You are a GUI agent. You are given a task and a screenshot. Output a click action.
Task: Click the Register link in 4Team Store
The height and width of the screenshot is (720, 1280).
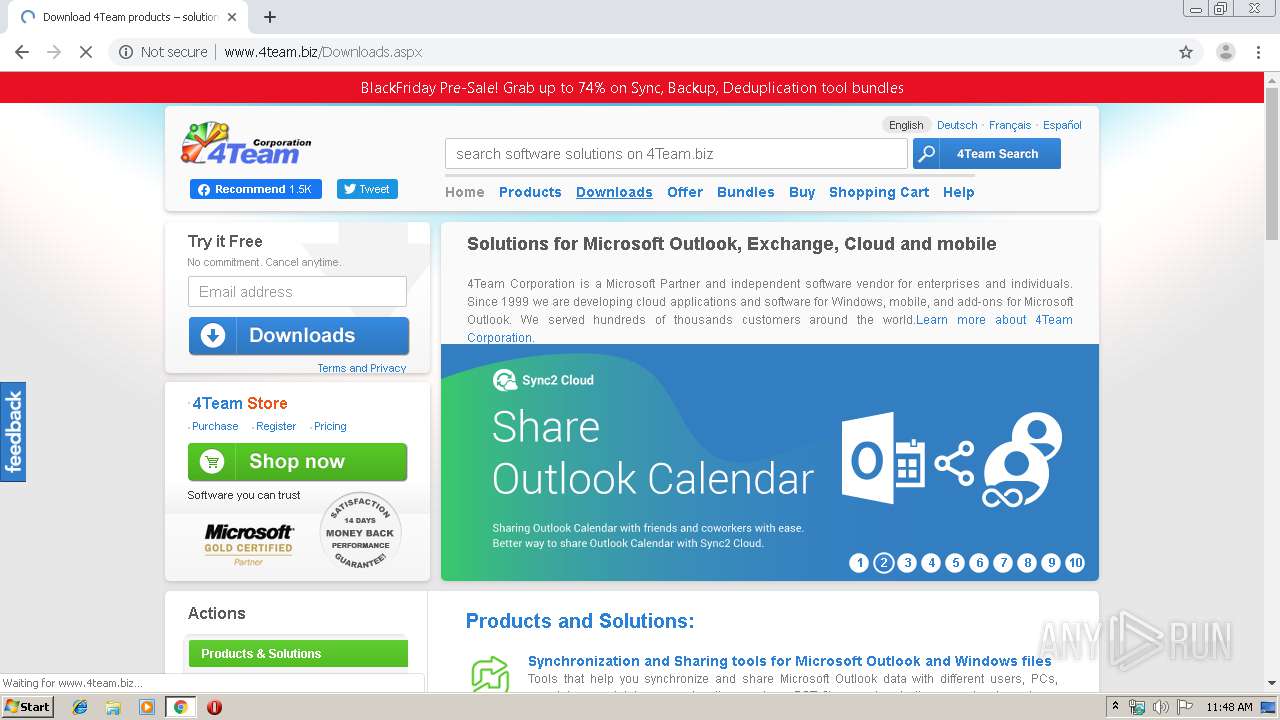click(276, 426)
